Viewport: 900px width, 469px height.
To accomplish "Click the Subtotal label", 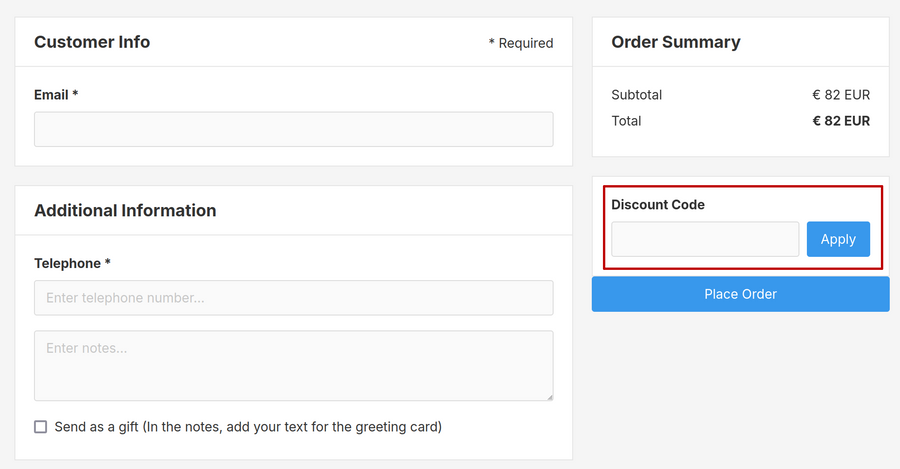I will click(637, 95).
